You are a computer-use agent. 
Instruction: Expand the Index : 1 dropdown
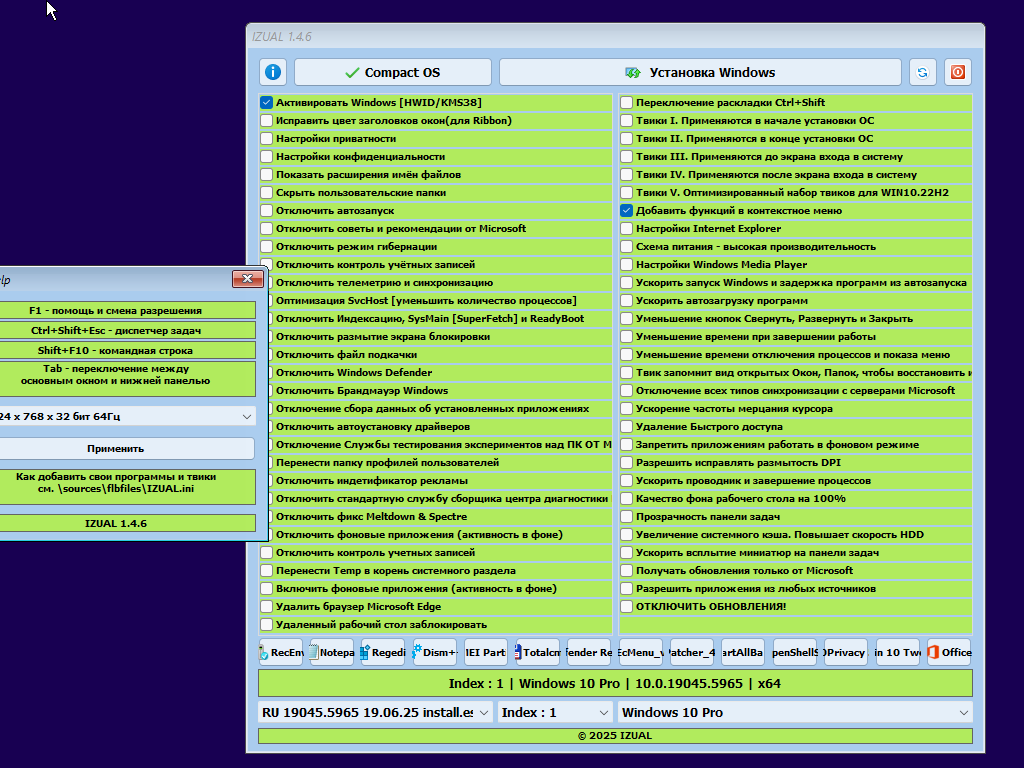coord(554,712)
